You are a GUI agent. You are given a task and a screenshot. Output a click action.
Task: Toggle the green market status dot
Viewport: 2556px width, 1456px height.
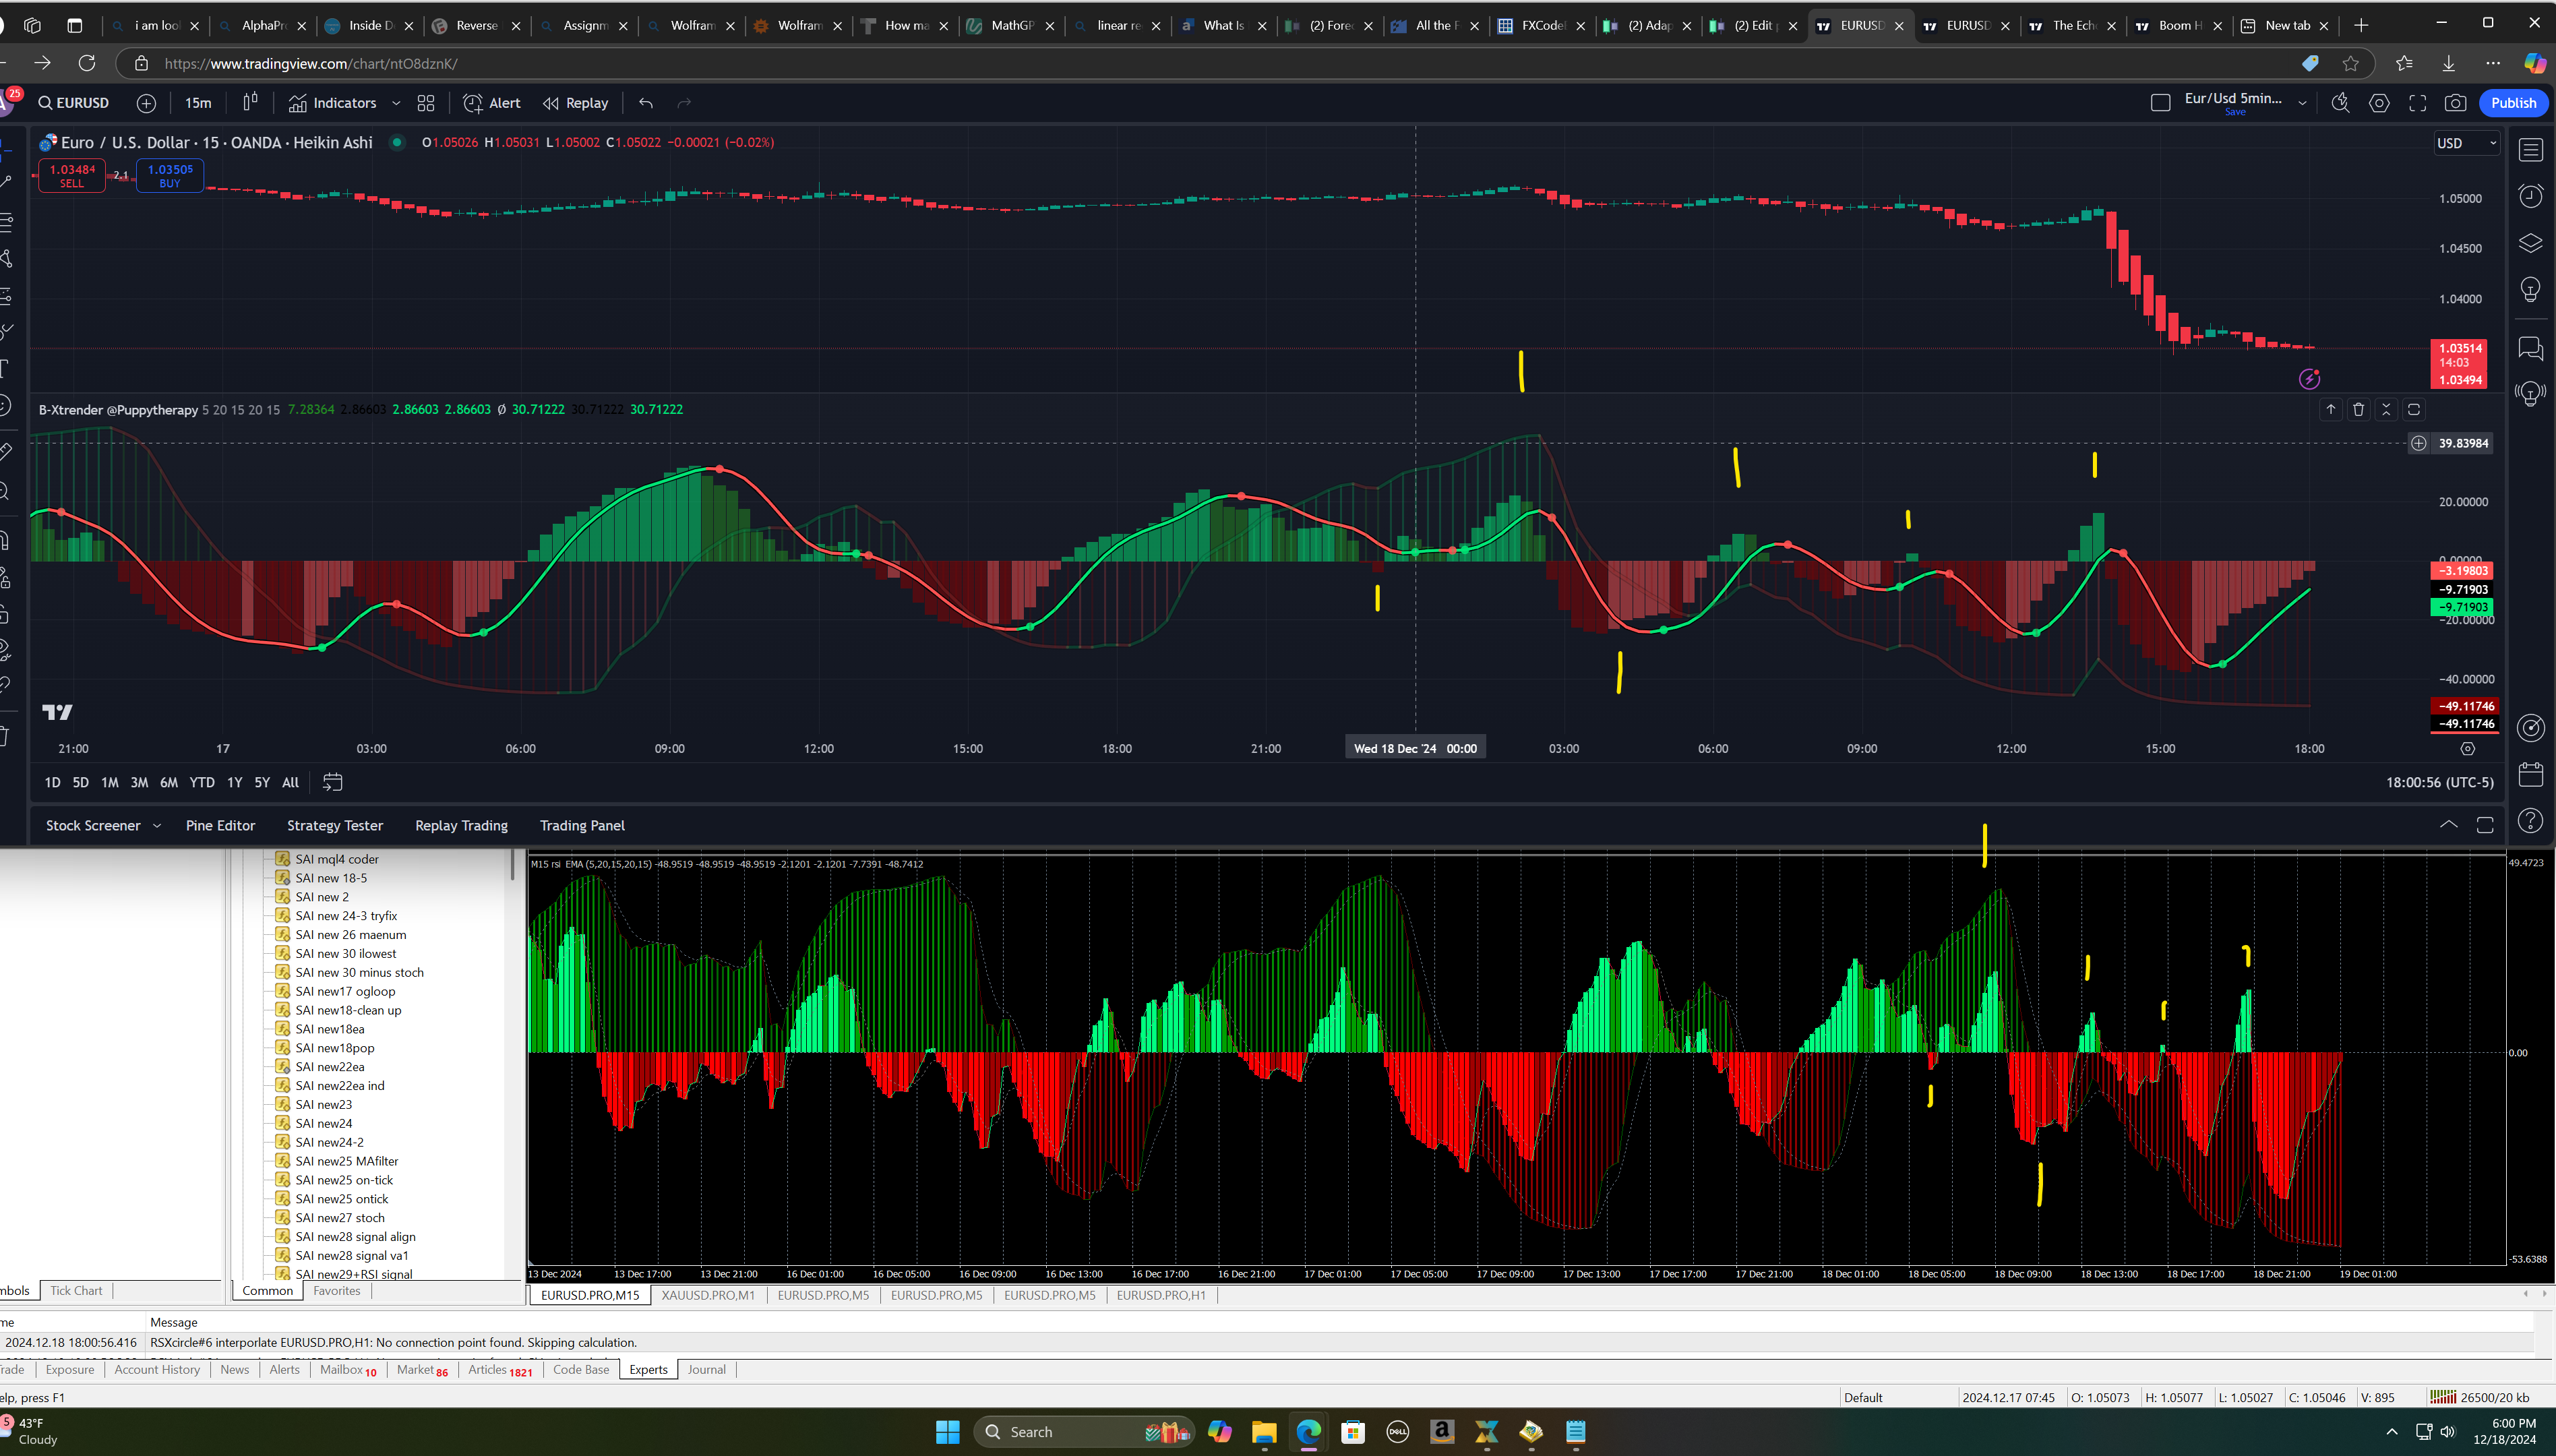tap(397, 142)
